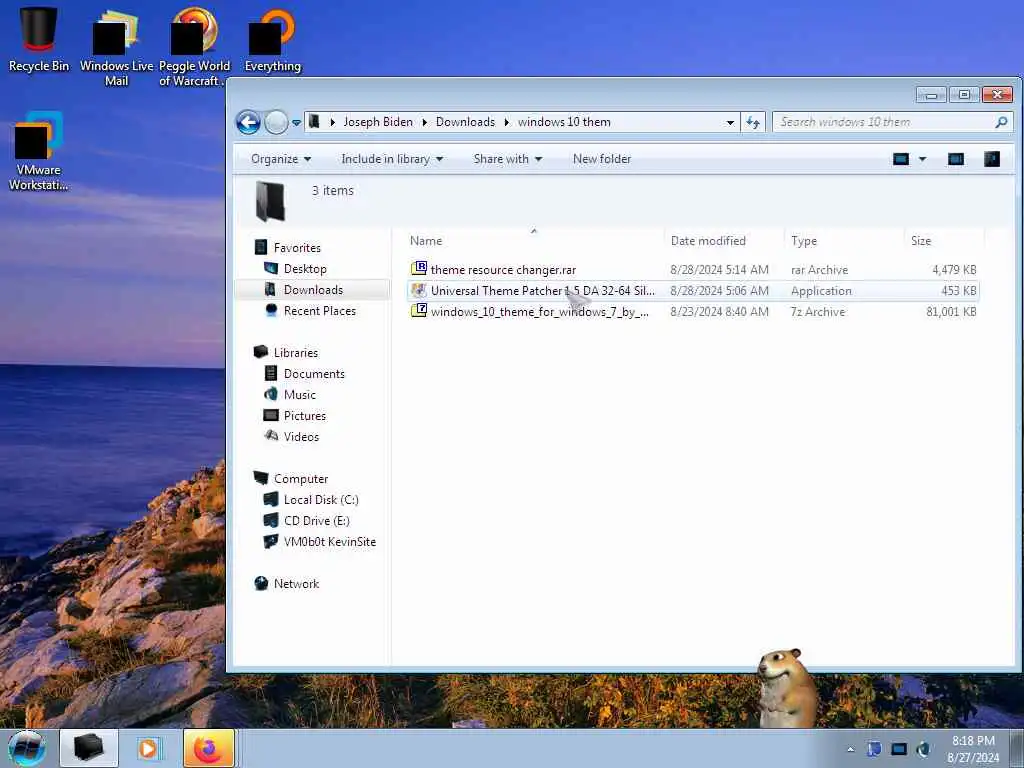Open the view options dropdown arrow
This screenshot has height=768, width=1024.
tap(922, 159)
